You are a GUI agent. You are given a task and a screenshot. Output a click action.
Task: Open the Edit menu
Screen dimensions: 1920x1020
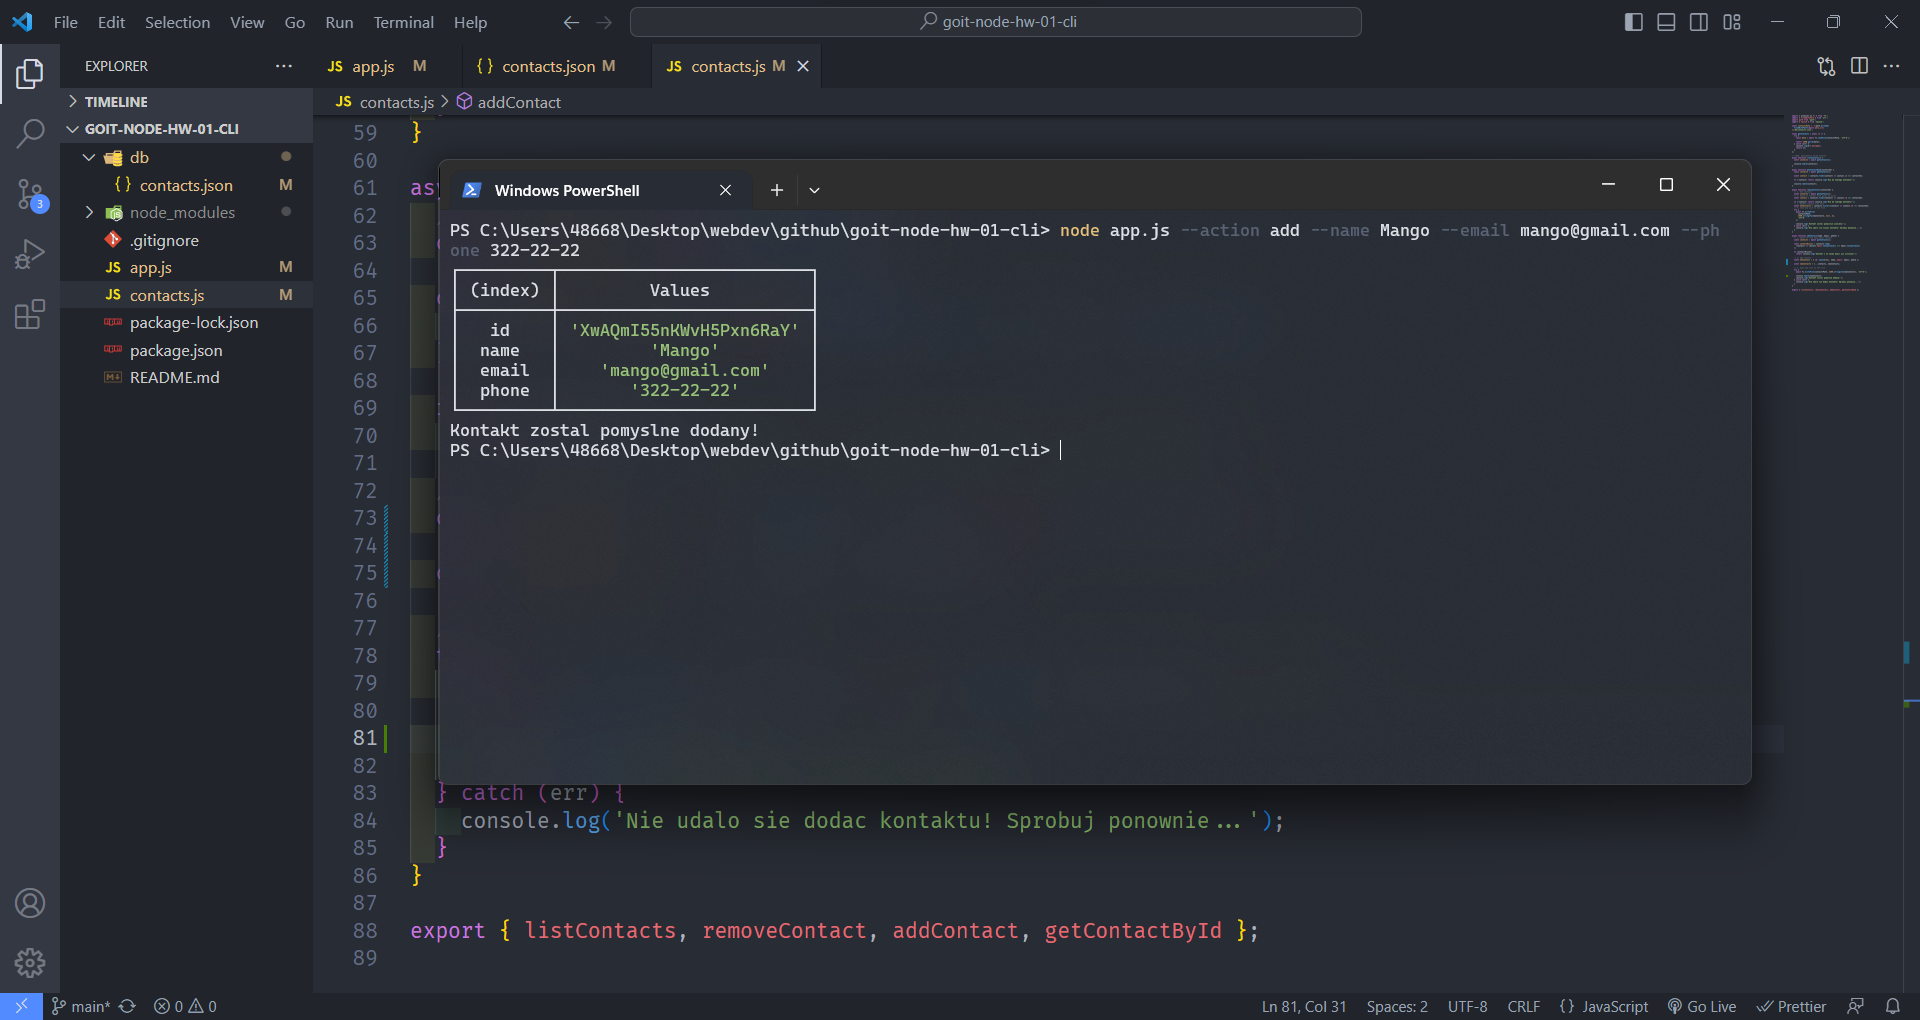pyautogui.click(x=111, y=22)
